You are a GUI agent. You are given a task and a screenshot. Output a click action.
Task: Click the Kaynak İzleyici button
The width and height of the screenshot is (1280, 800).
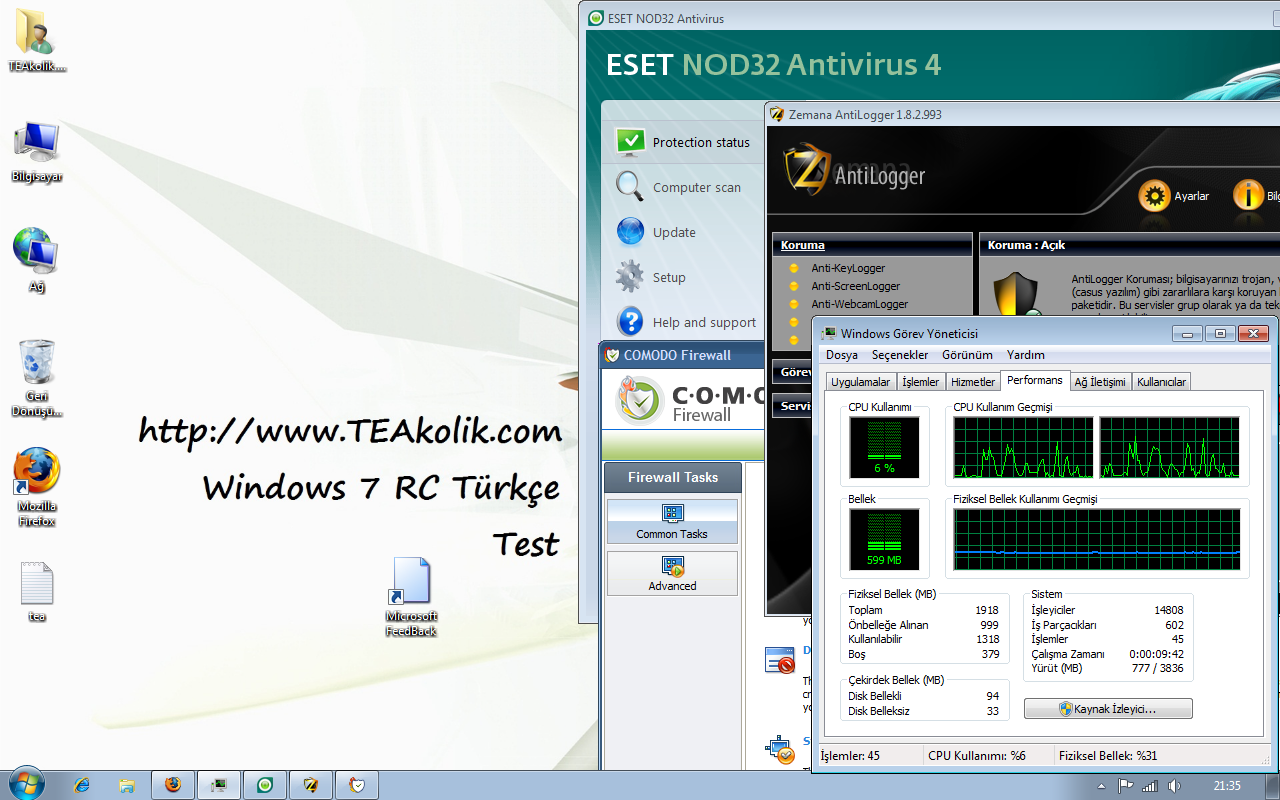point(1108,709)
